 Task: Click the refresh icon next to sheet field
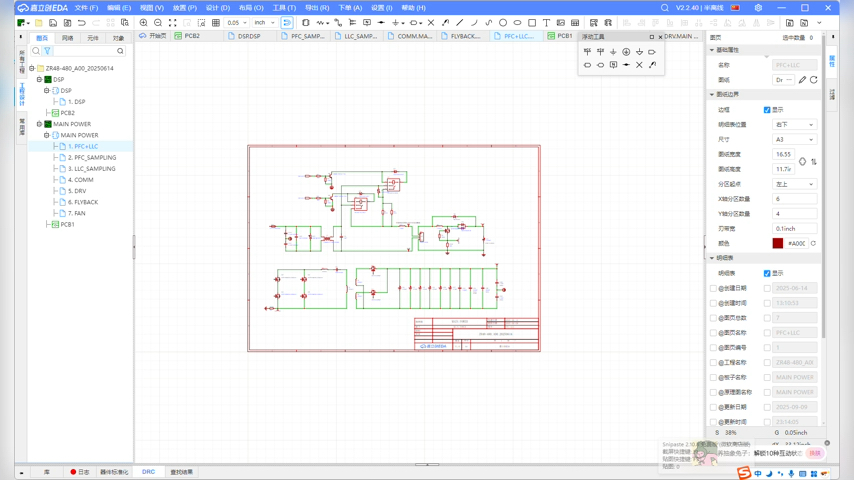tap(814, 80)
